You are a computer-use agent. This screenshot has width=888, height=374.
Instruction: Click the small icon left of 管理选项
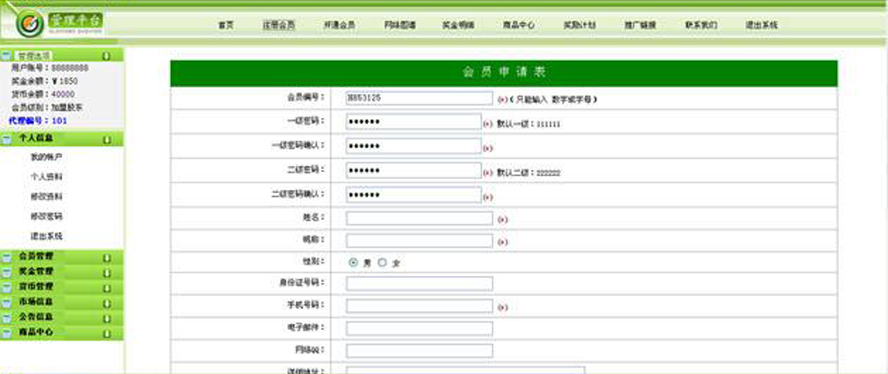(6, 56)
